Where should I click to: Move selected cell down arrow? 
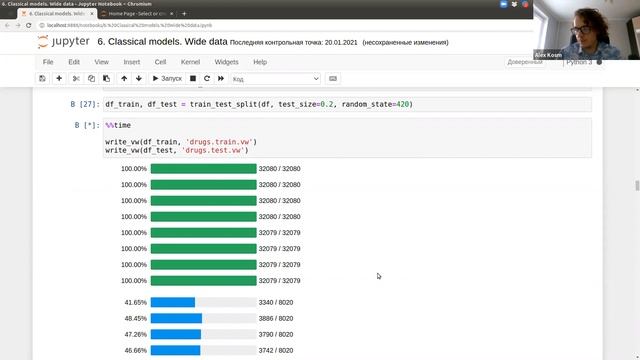(139, 78)
